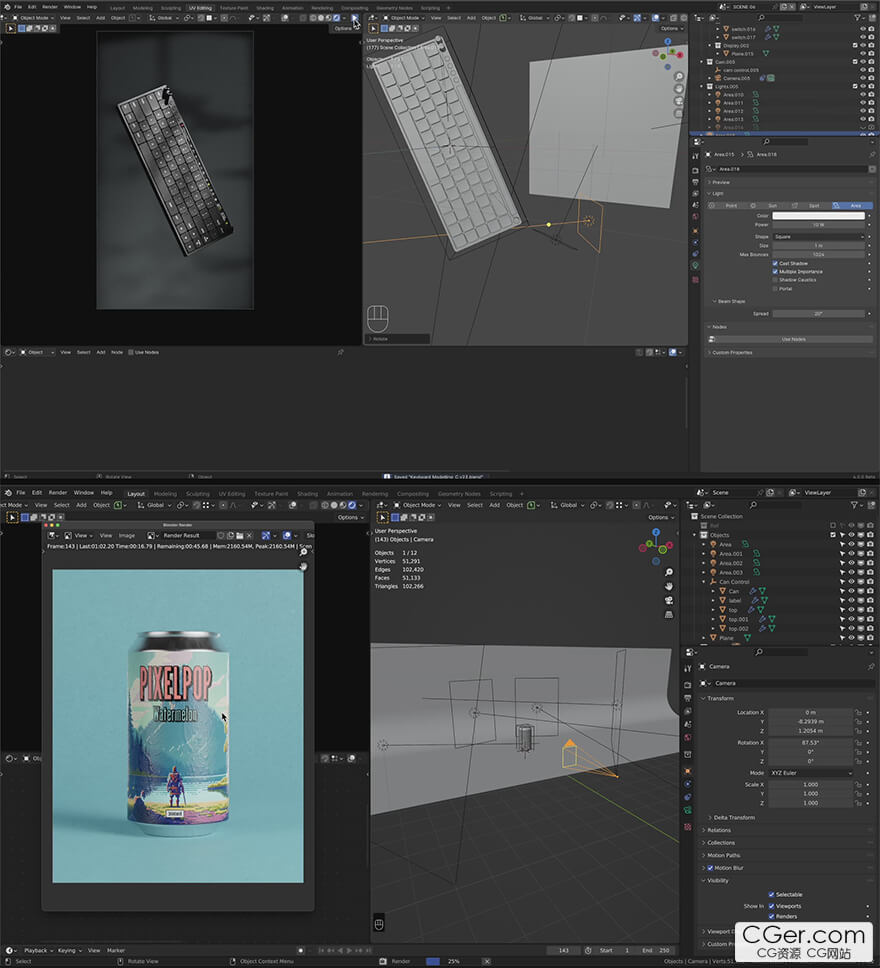Disable the Cast Shadow checkbox
The width and height of the screenshot is (880, 968).
(775, 263)
